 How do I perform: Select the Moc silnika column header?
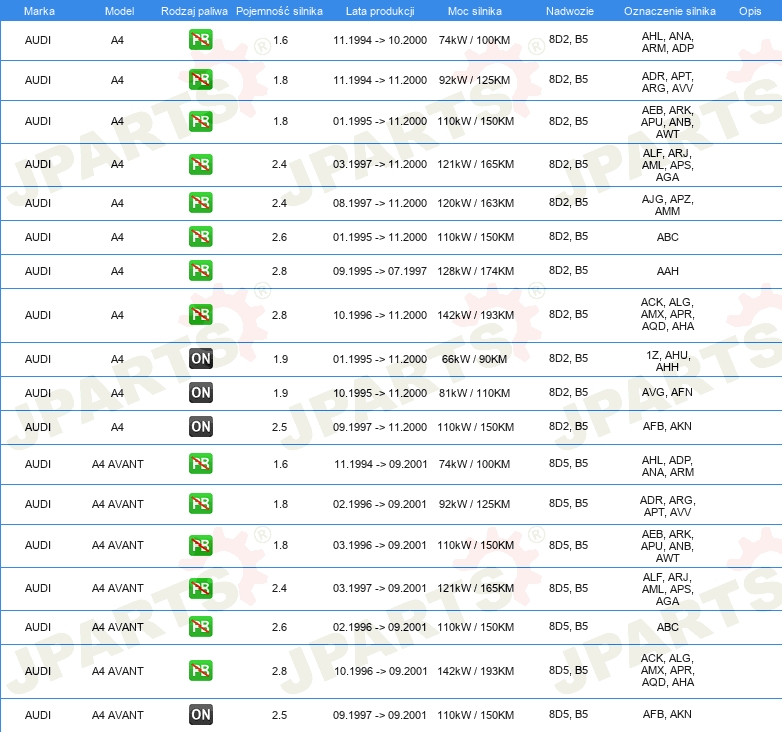pyautogui.click(x=475, y=11)
